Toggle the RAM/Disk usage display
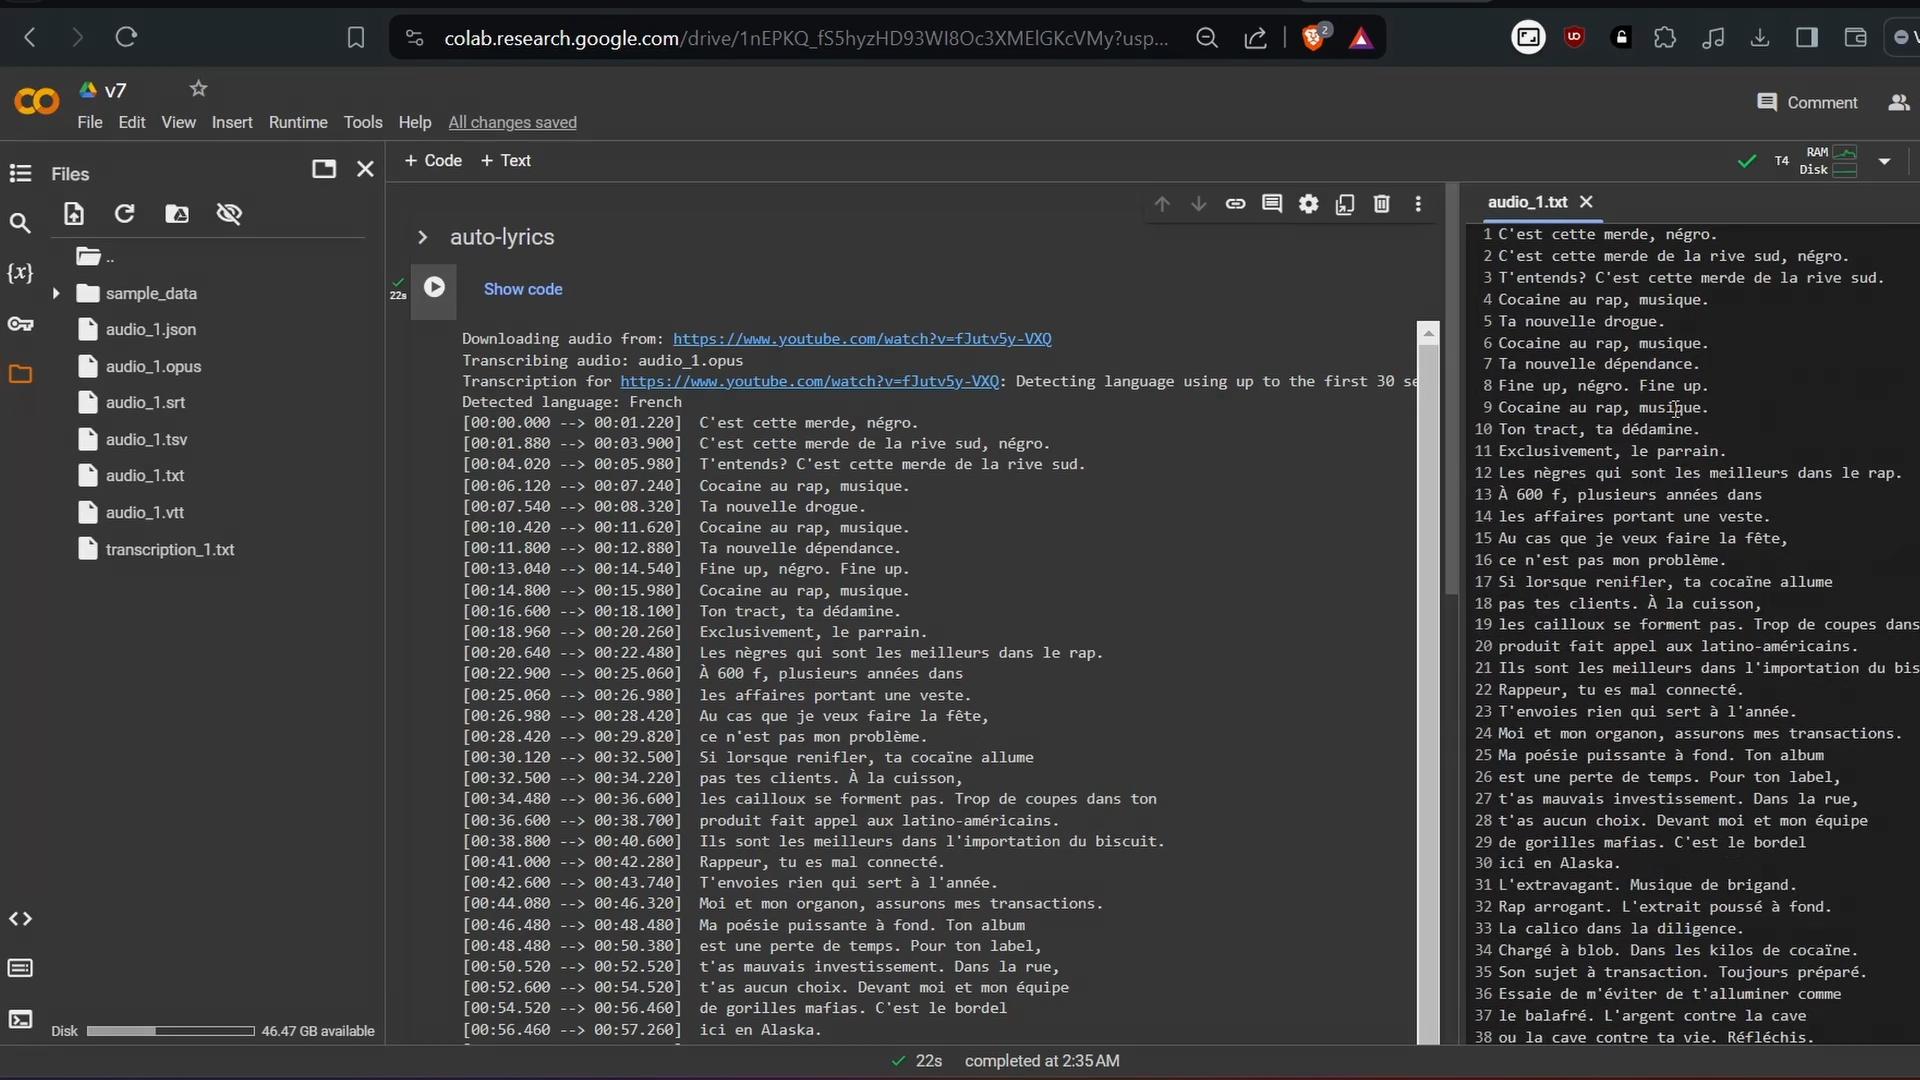 point(1833,160)
